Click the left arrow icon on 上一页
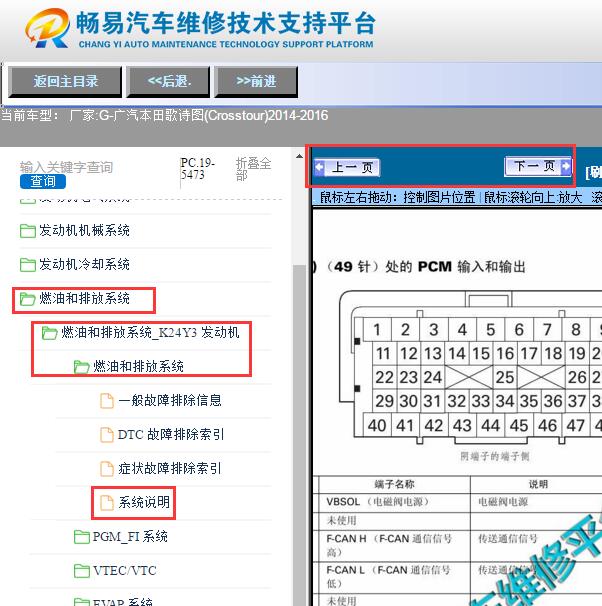The height and width of the screenshot is (606, 602). (320, 167)
